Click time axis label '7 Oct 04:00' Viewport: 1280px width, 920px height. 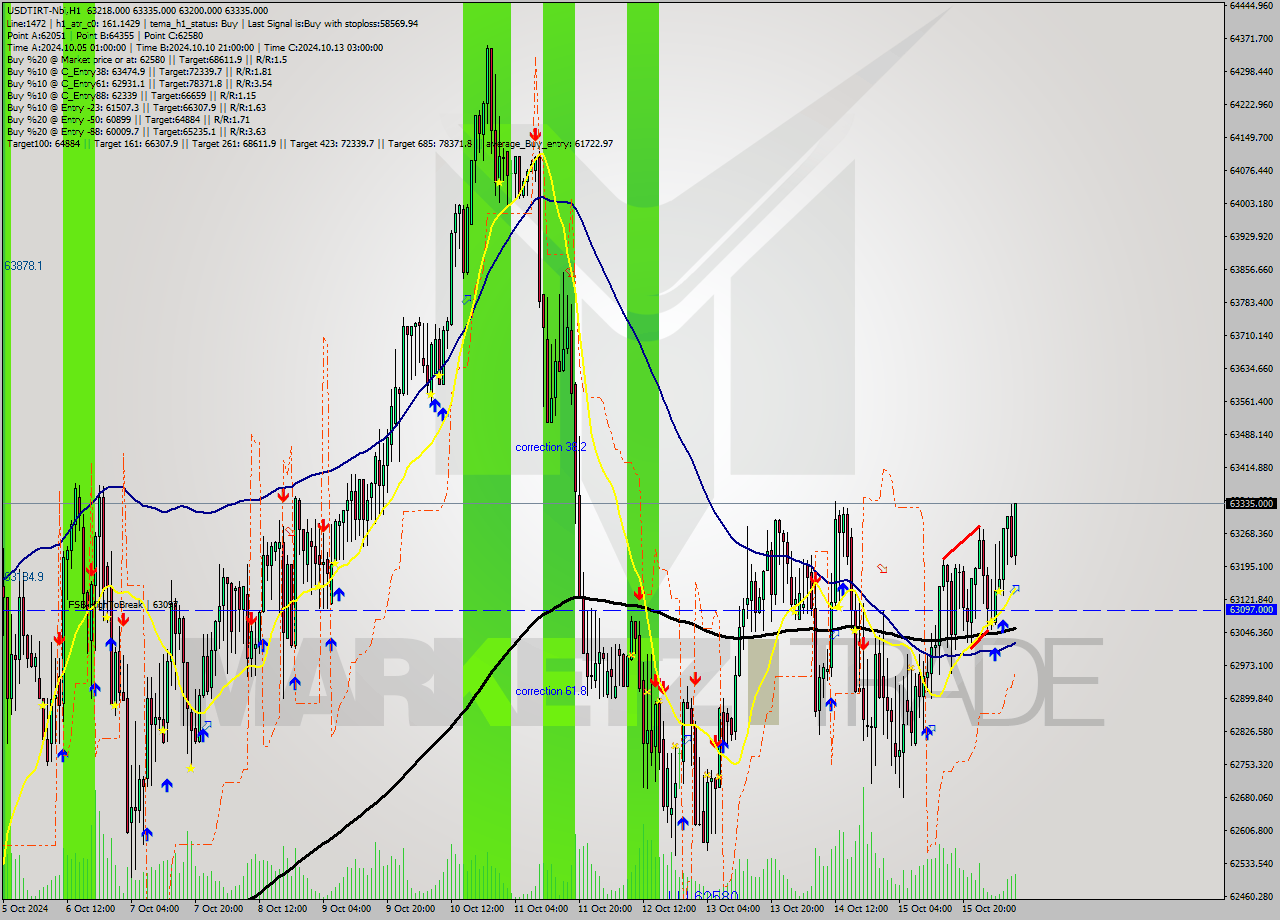(x=155, y=909)
